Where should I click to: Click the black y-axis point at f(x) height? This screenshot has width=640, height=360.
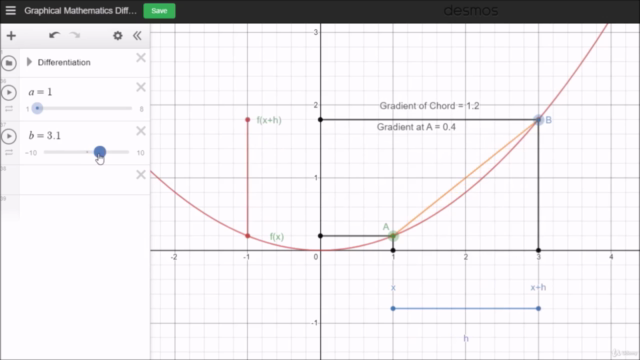(320, 236)
